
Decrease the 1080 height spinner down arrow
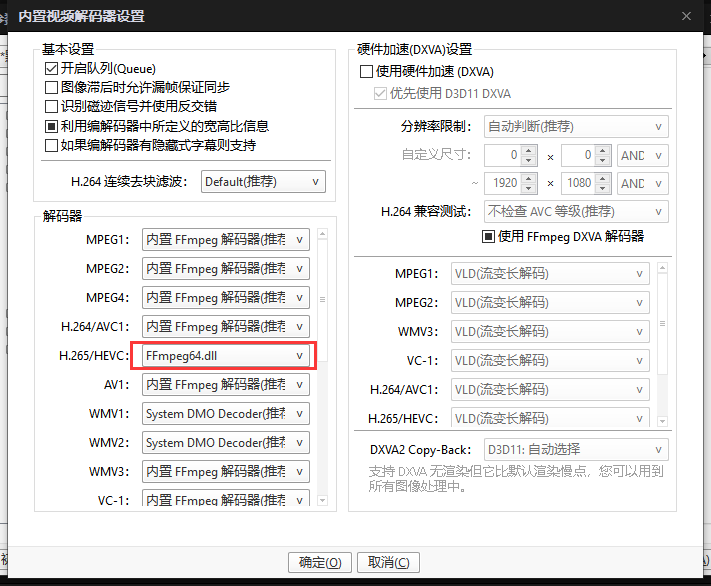coord(603,188)
